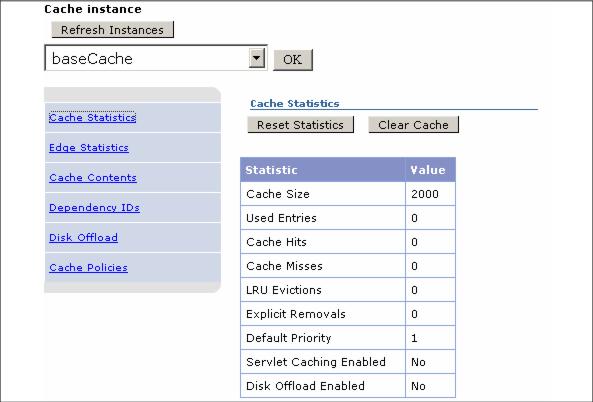View the Cache Contents link
This screenshot has width=593, height=402.
[x=93, y=177]
